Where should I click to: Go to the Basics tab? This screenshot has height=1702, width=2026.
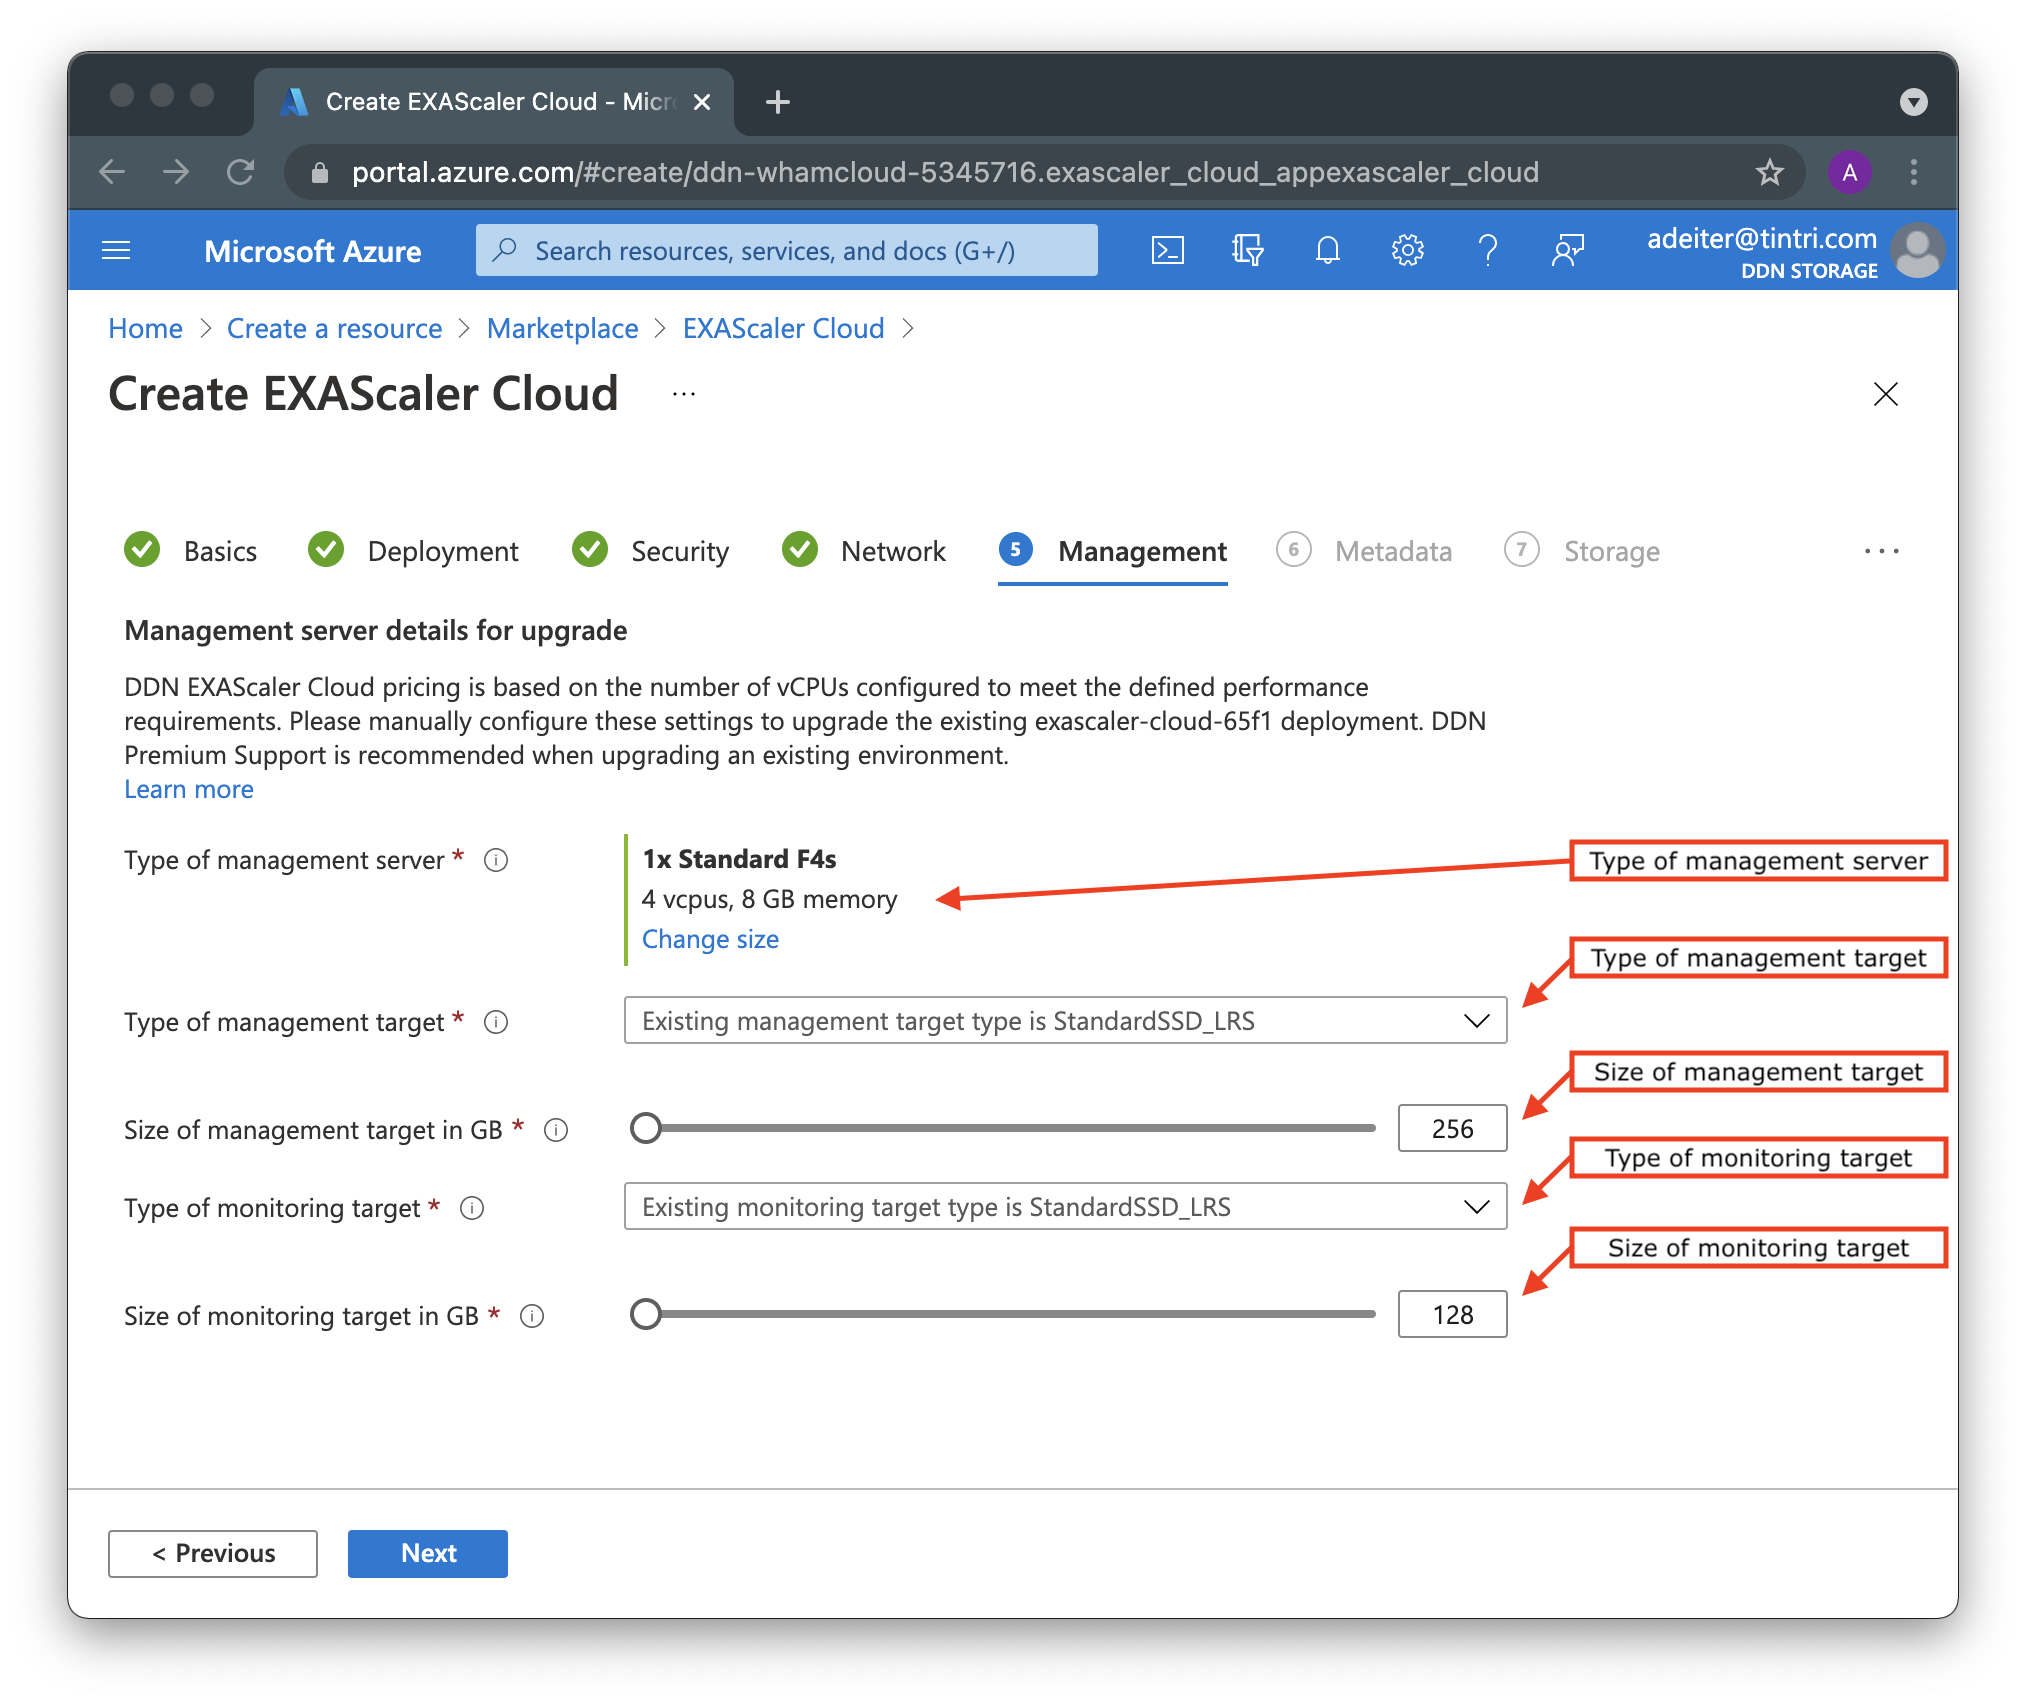(191, 551)
